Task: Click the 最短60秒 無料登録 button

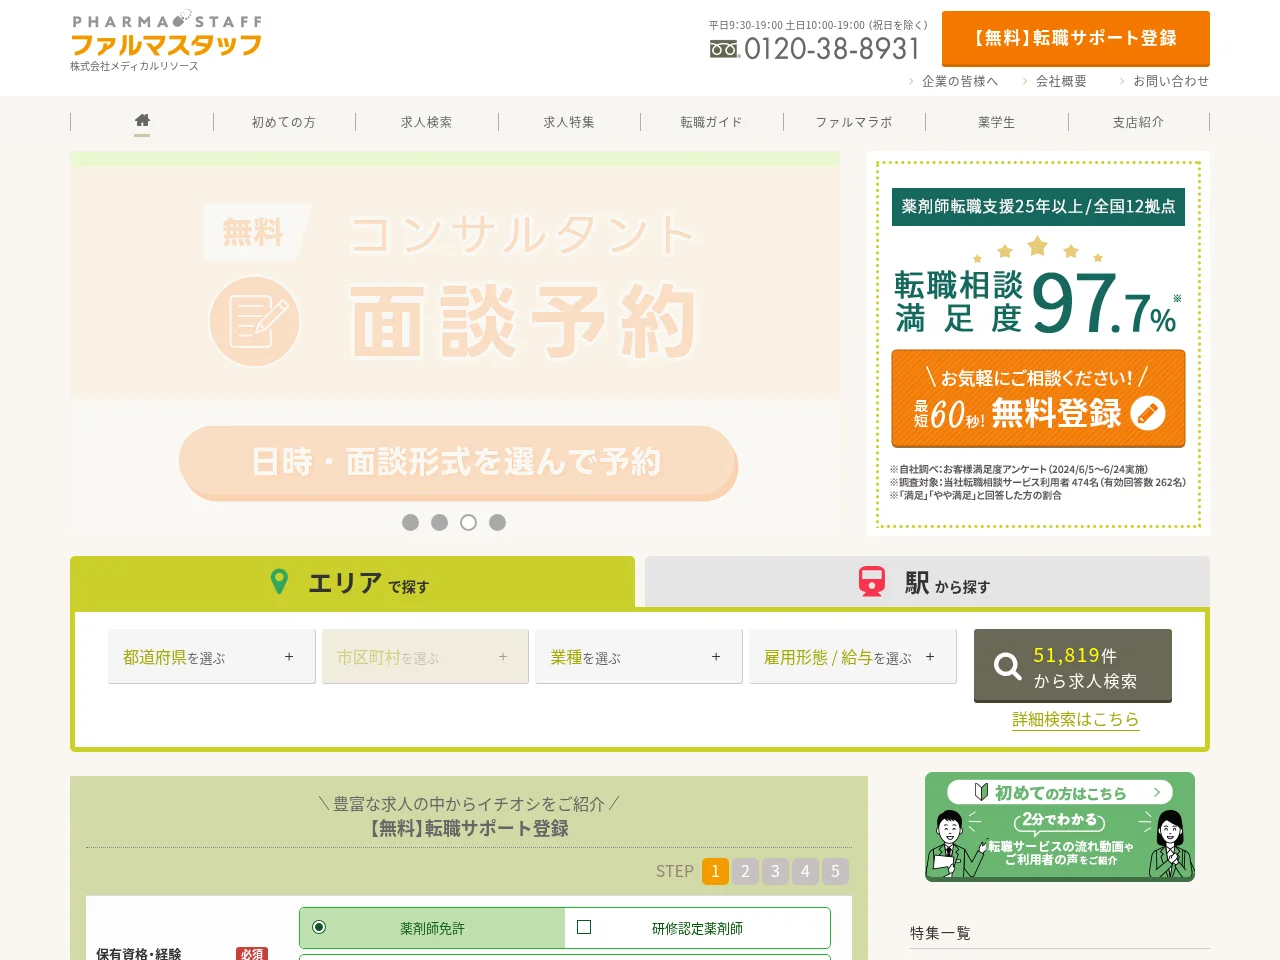Action: coord(1038,398)
